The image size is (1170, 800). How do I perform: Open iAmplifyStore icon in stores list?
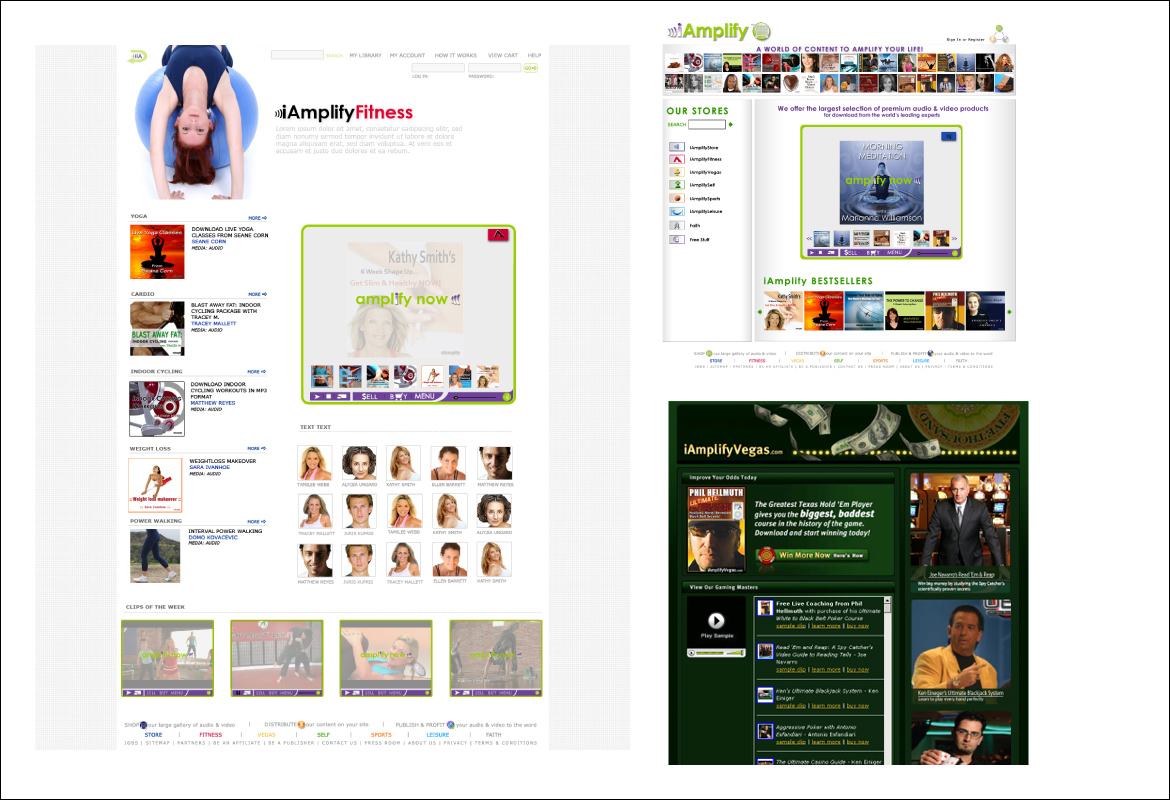(676, 147)
